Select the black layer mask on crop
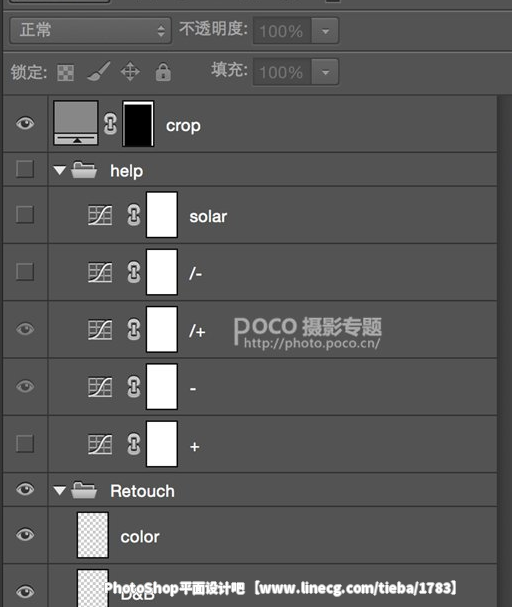Image resolution: width=512 pixels, height=607 pixels. [x=138, y=123]
